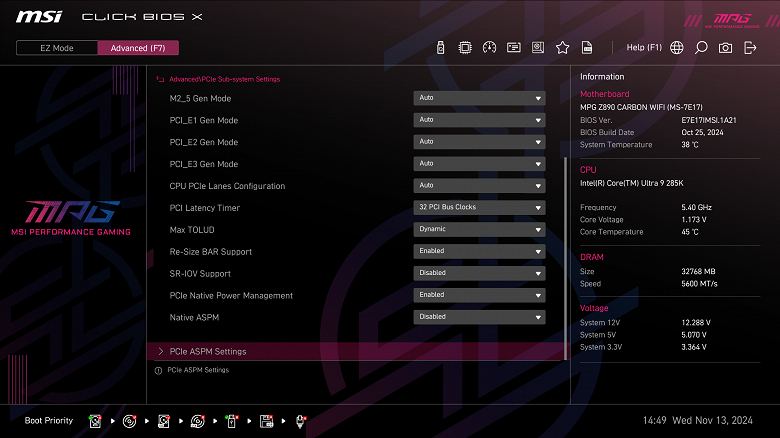Click the CPU heading in Information panel

(x=588, y=170)
